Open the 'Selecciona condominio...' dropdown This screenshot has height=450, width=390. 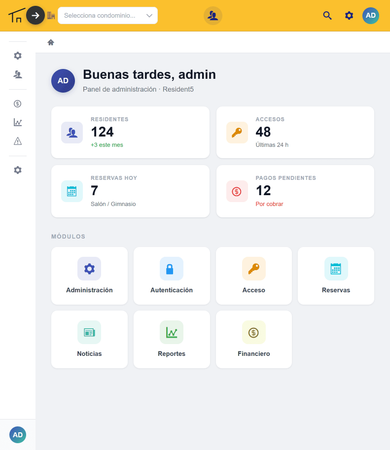point(108,16)
